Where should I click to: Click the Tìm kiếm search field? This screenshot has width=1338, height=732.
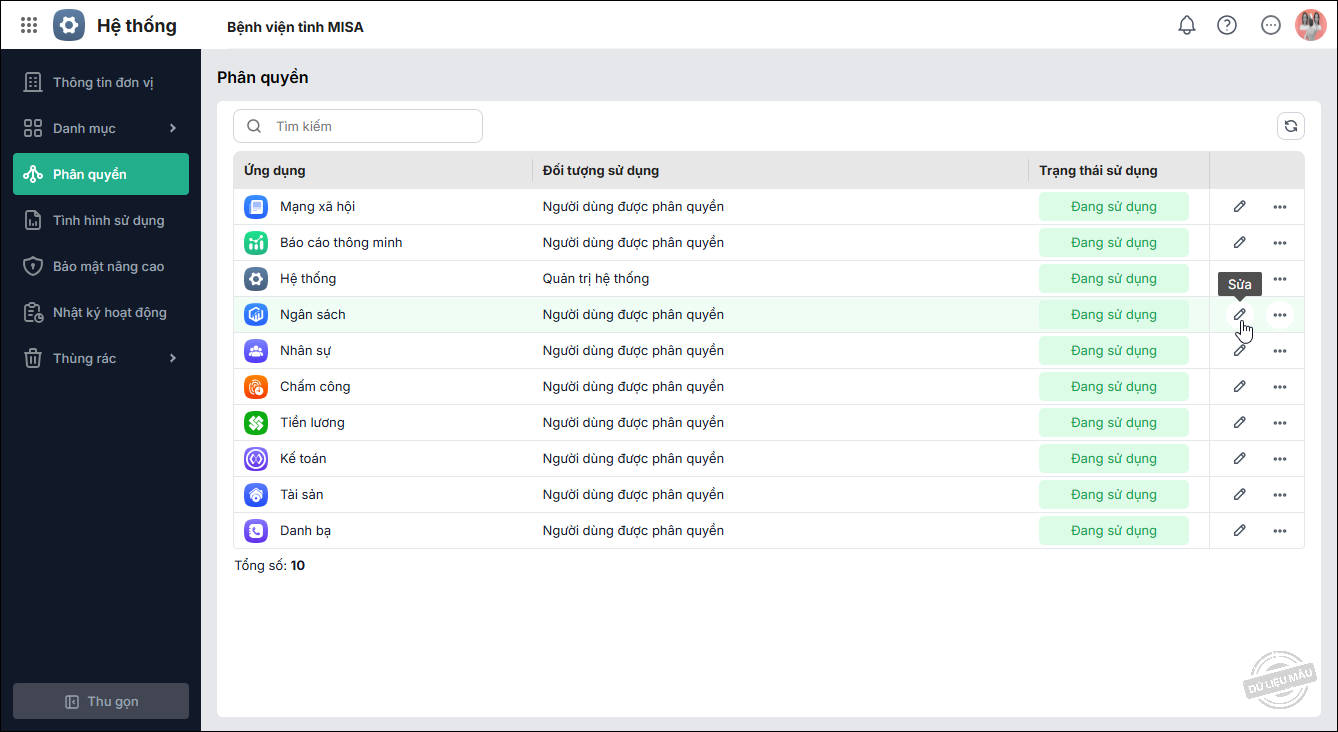click(x=370, y=126)
